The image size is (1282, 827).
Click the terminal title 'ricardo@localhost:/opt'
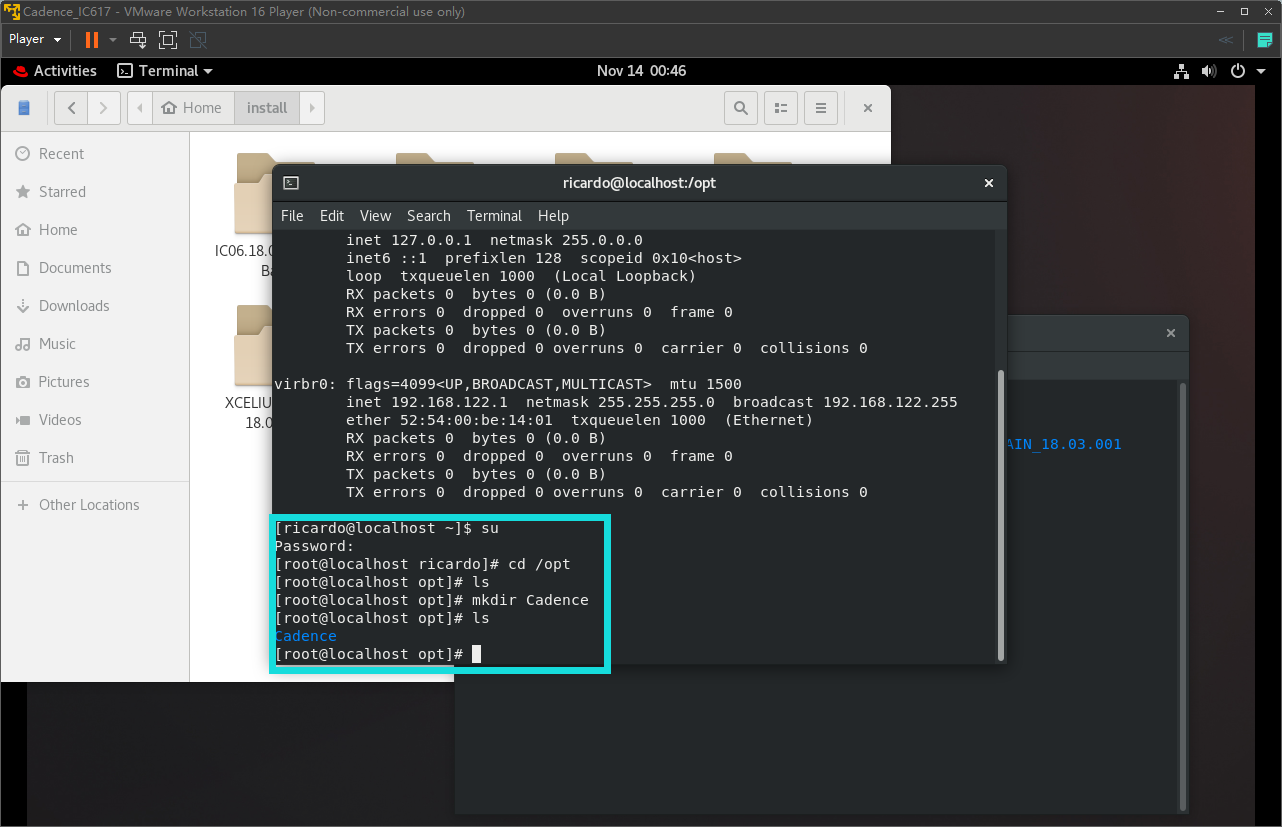[x=639, y=183]
